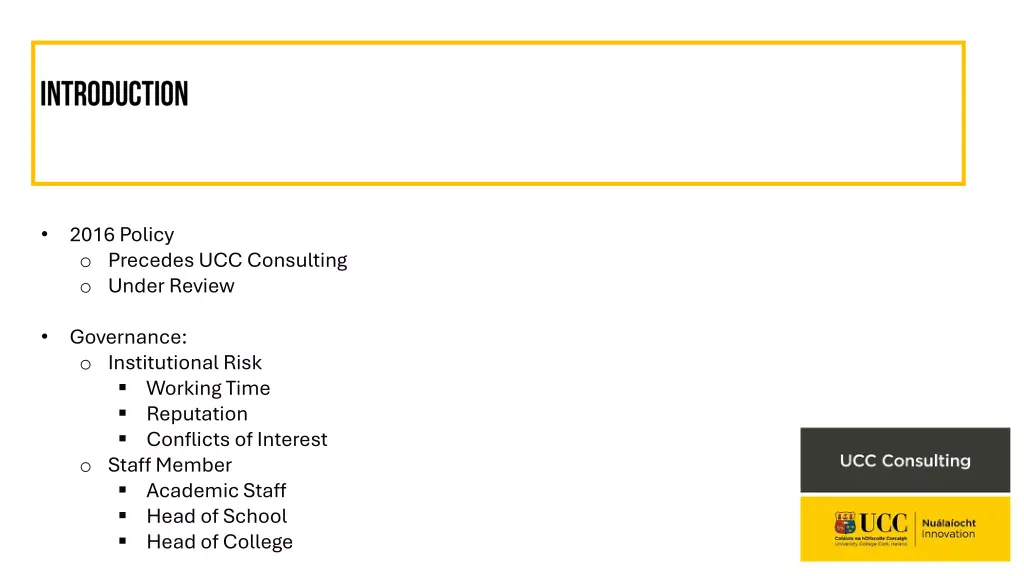Click the Nuálaíocht Innovation logo text

948,528
